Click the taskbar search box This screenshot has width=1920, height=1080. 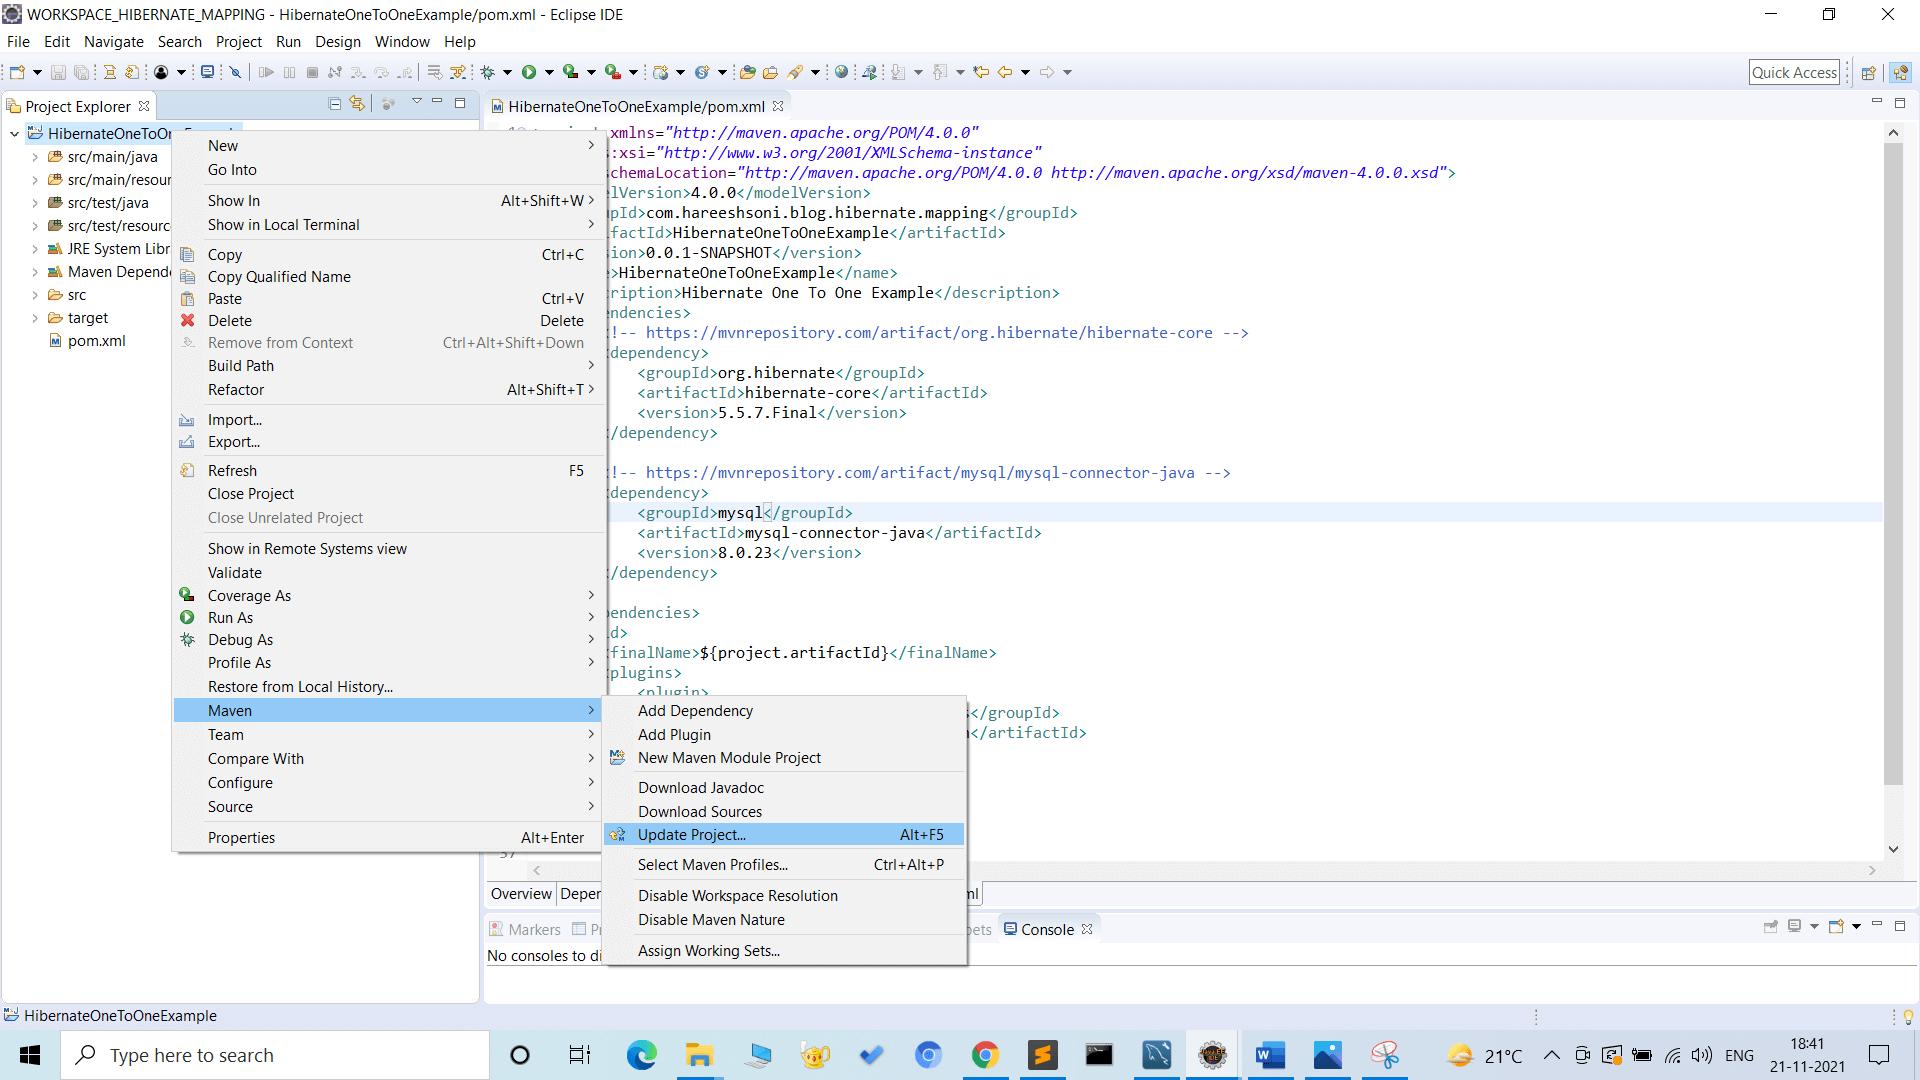(275, 1055)
